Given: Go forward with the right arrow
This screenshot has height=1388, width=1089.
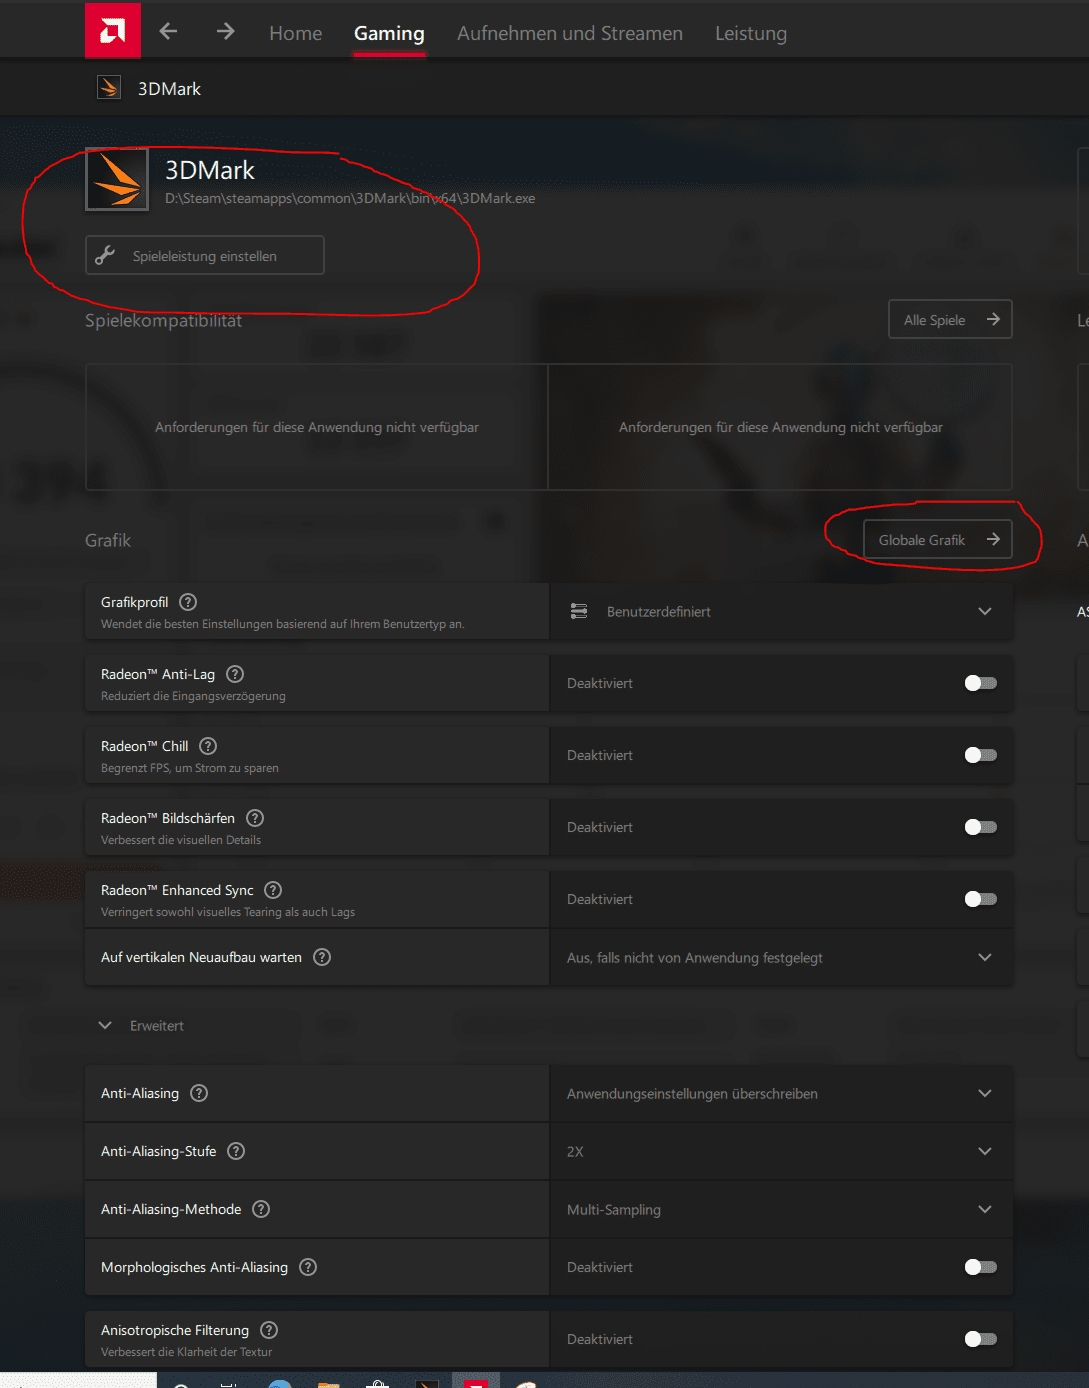Looking at the screenshot, I should click(x=225, y=32).
